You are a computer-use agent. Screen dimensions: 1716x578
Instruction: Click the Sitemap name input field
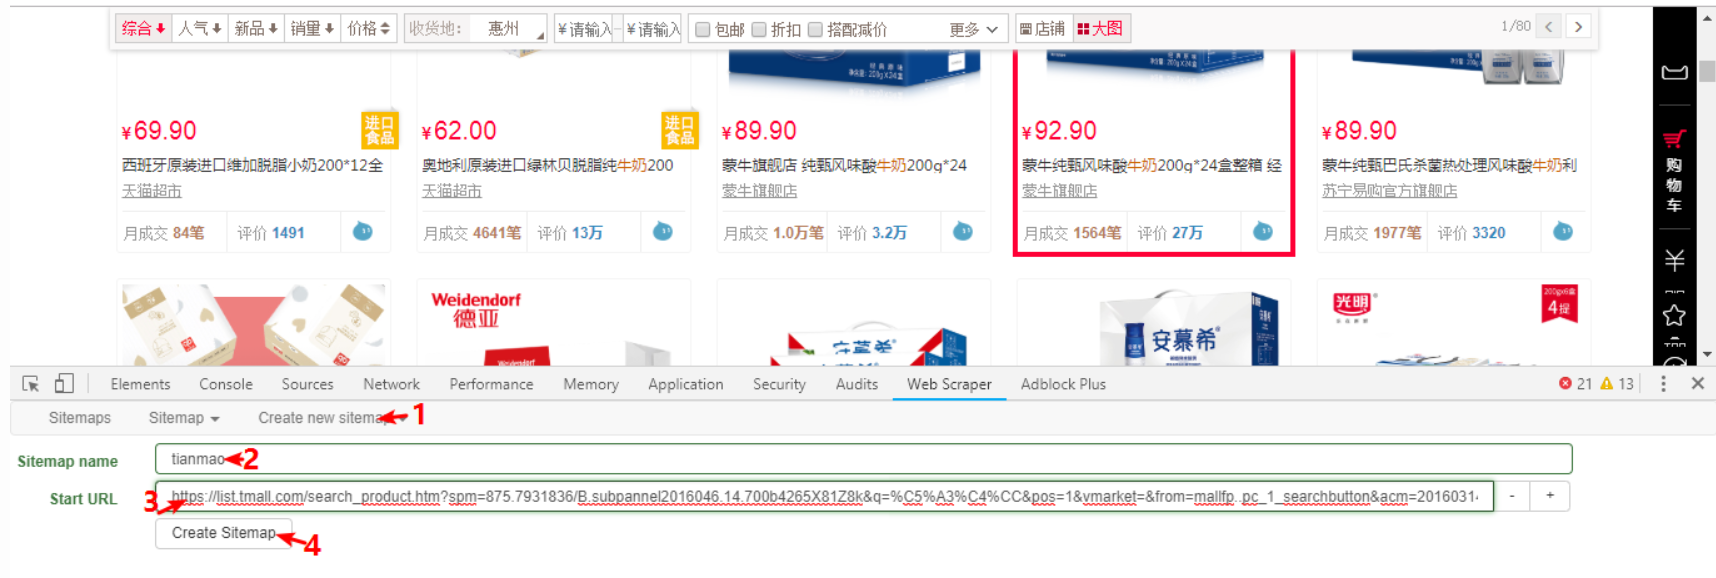pos(863,459)
